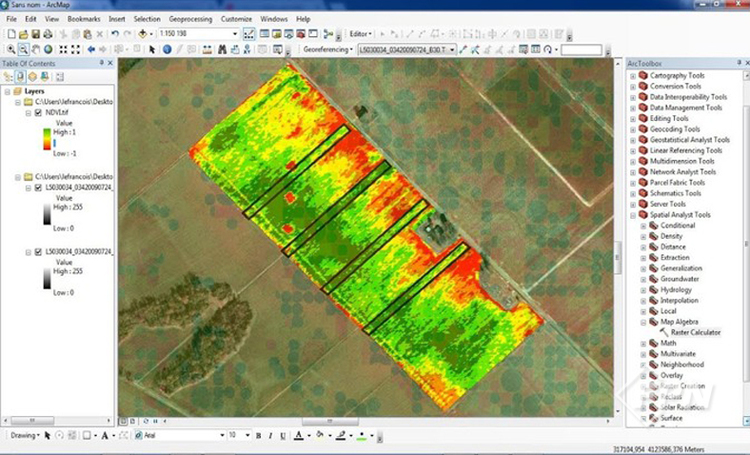
Task: Open the Geoprocessing menu
Action: point(189,19)
